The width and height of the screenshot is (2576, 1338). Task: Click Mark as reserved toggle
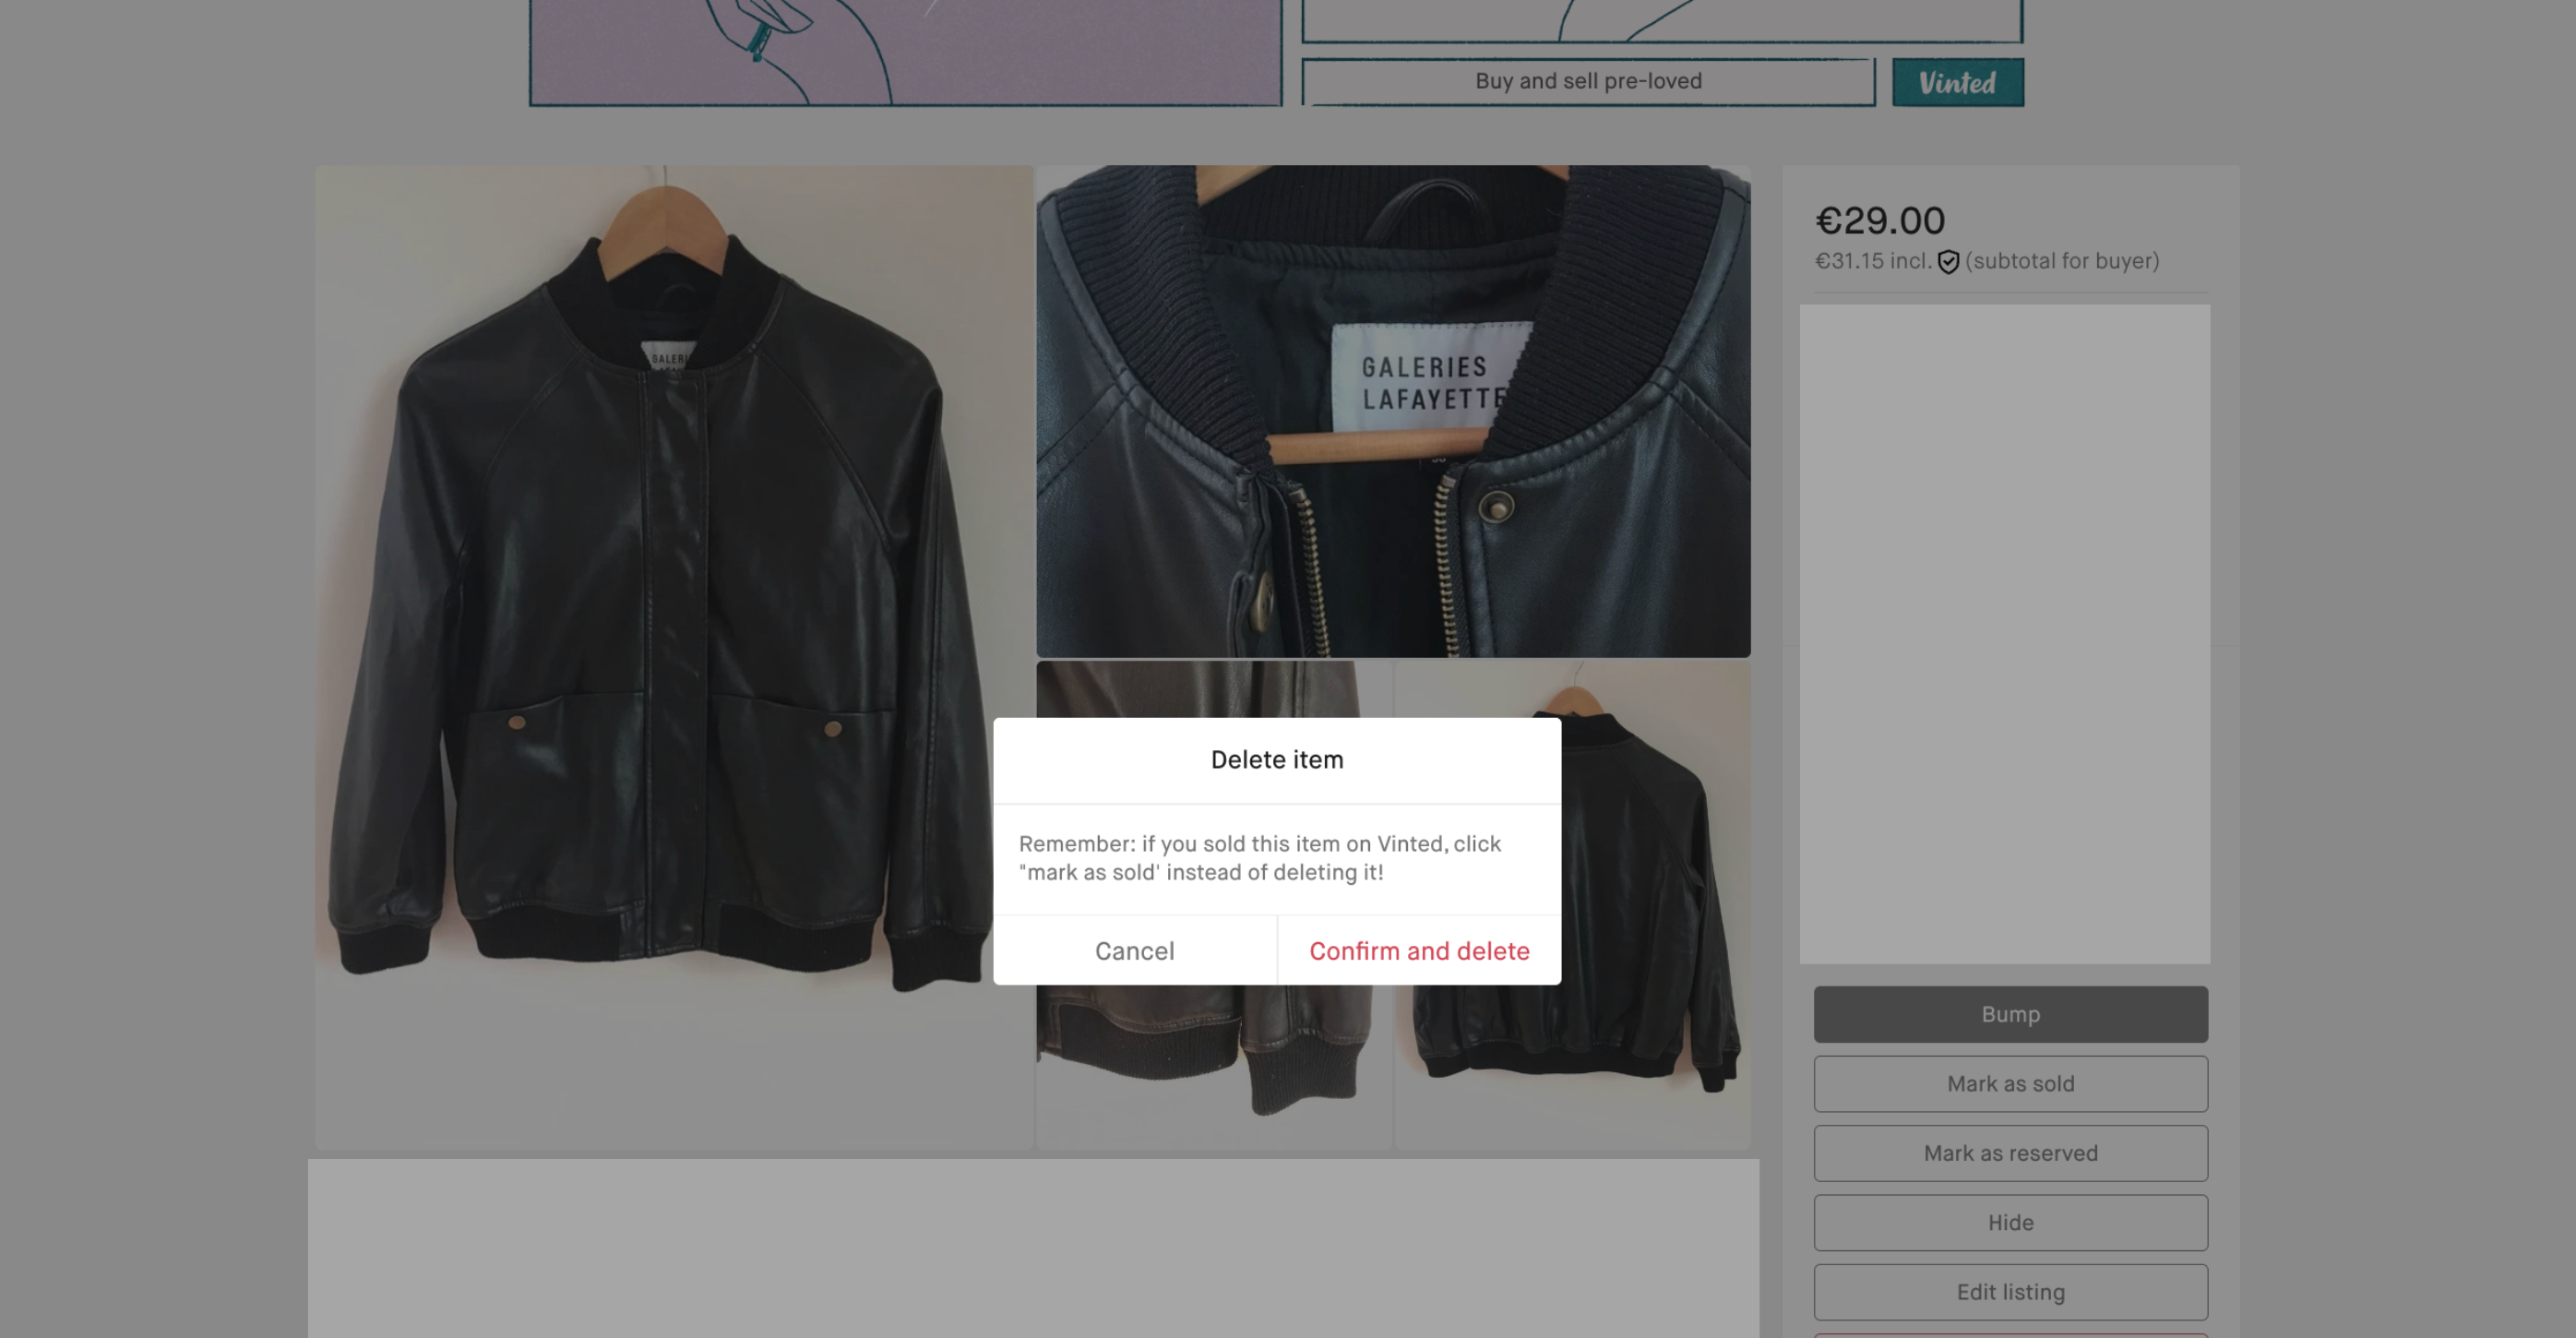[2010, 1153]
